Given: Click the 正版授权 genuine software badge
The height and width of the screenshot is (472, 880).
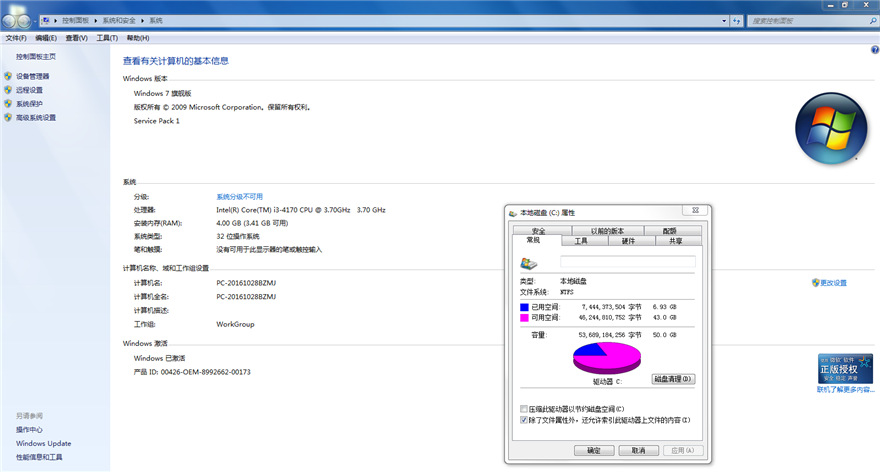Looking at the screenshot, I should click(x=837, y=369).
